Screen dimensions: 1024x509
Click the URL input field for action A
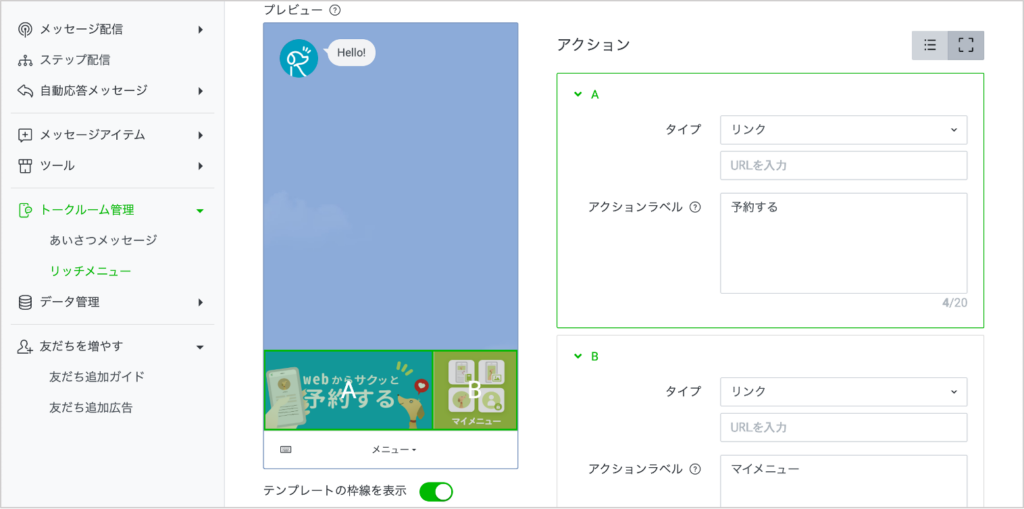843,166
